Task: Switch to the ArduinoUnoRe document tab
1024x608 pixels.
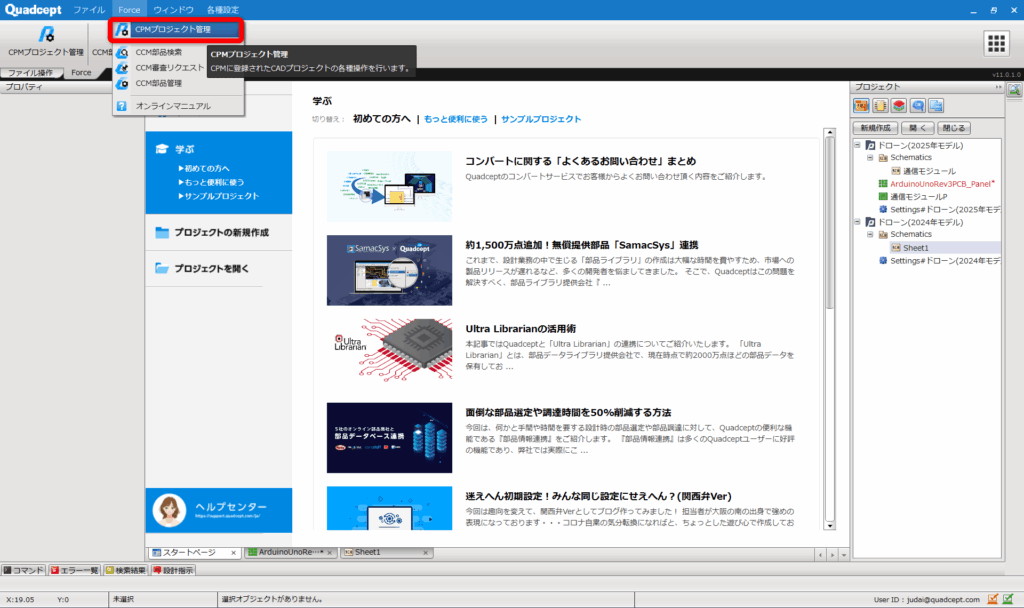Action: pyautogui.click(x=290, y=552)
